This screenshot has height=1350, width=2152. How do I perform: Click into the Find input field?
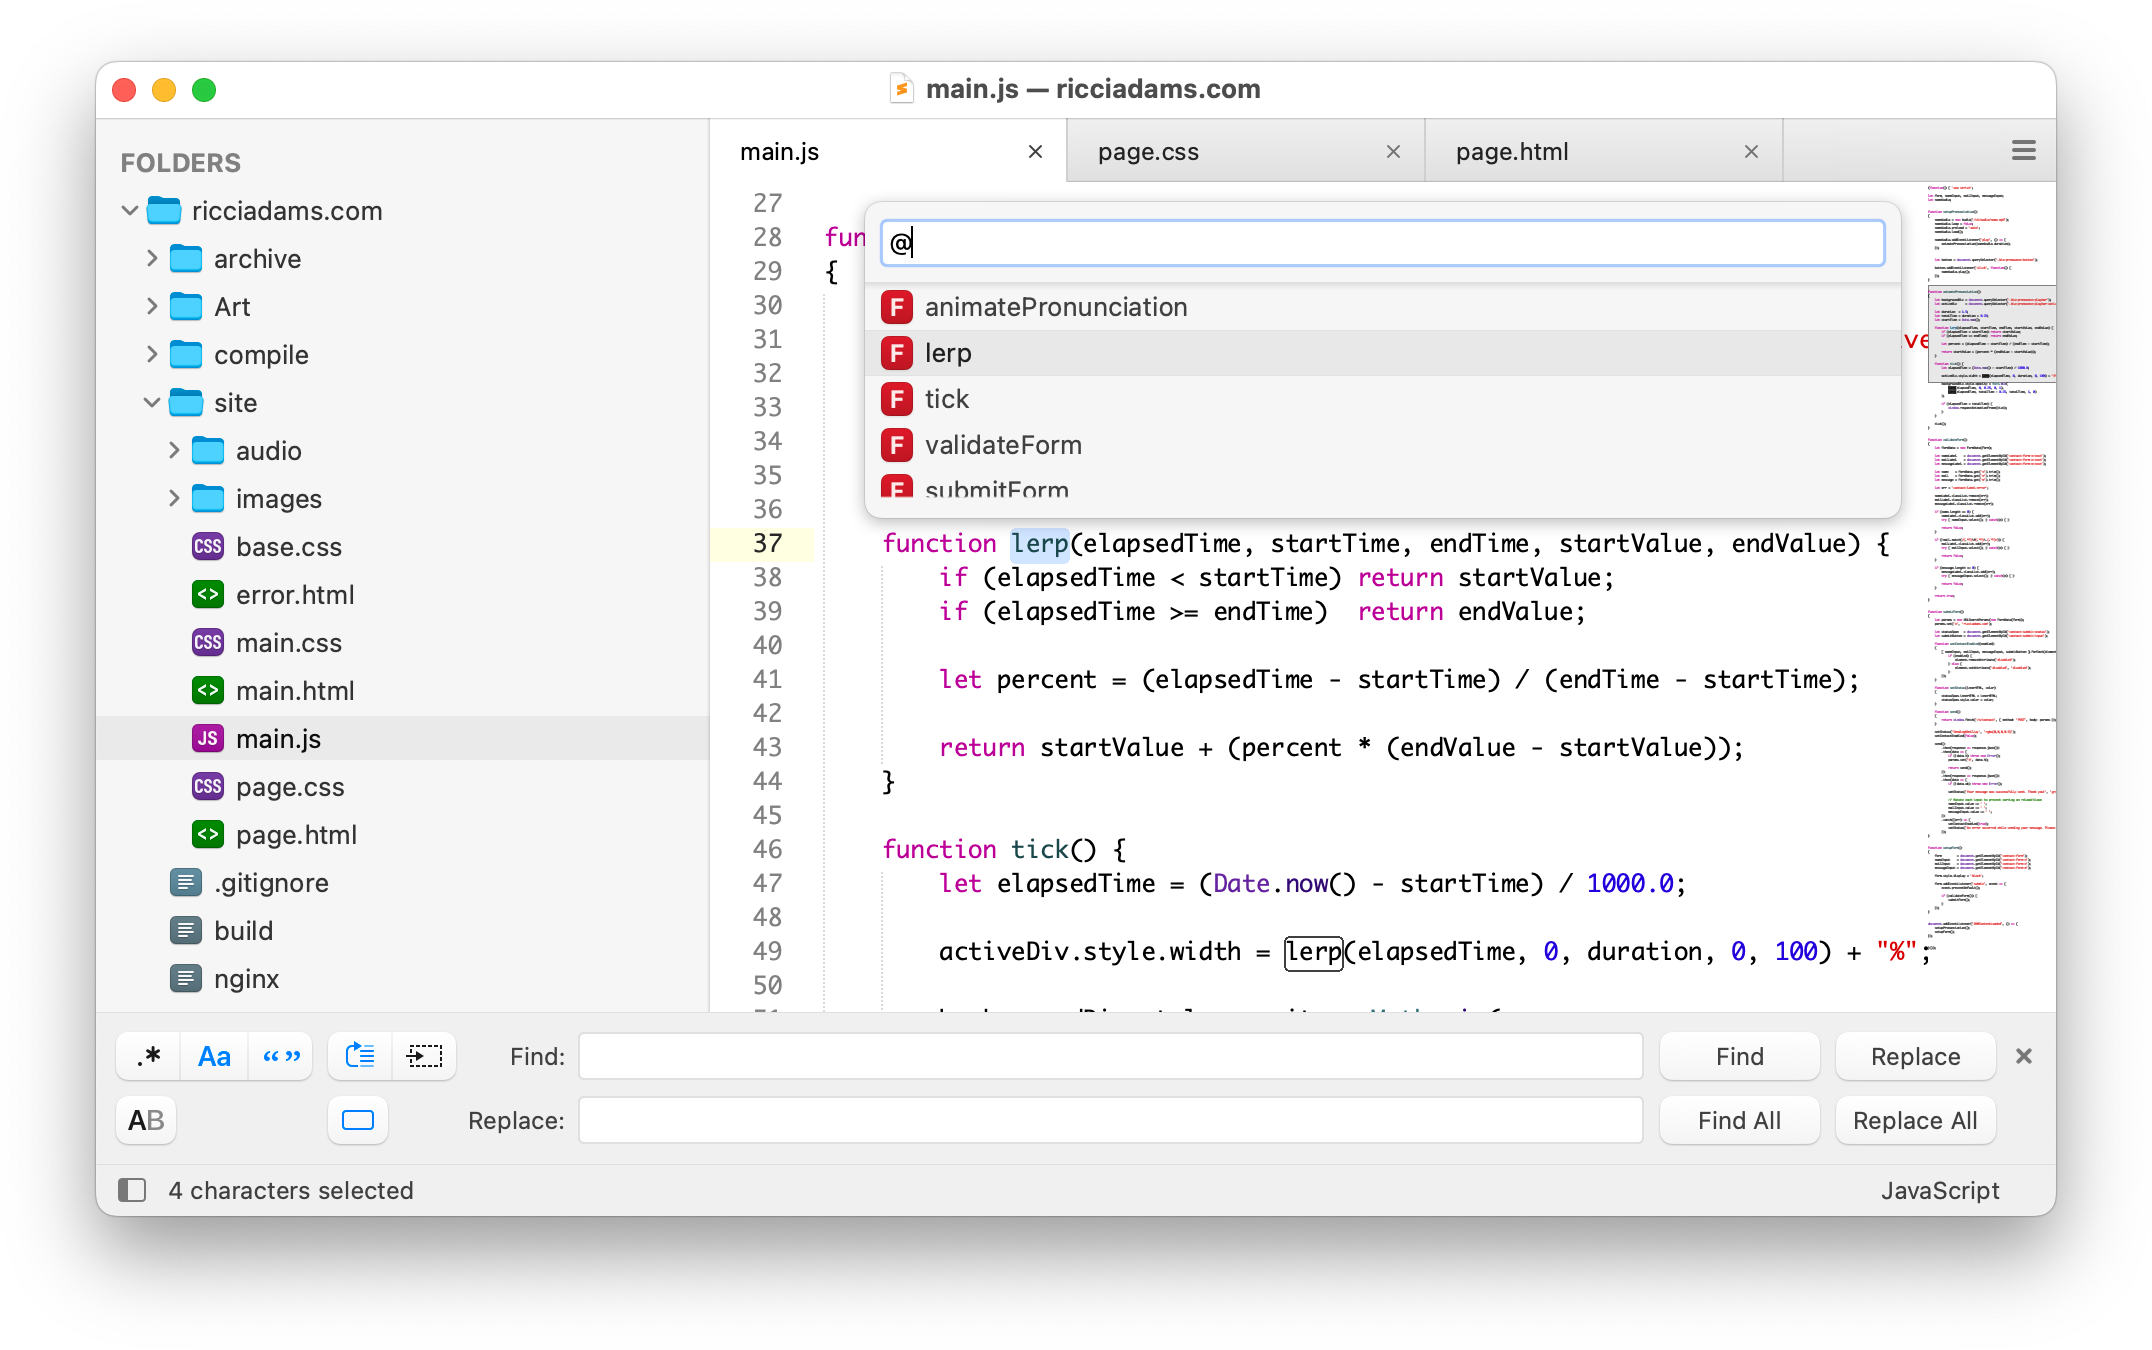[x=1110, y=1056]
